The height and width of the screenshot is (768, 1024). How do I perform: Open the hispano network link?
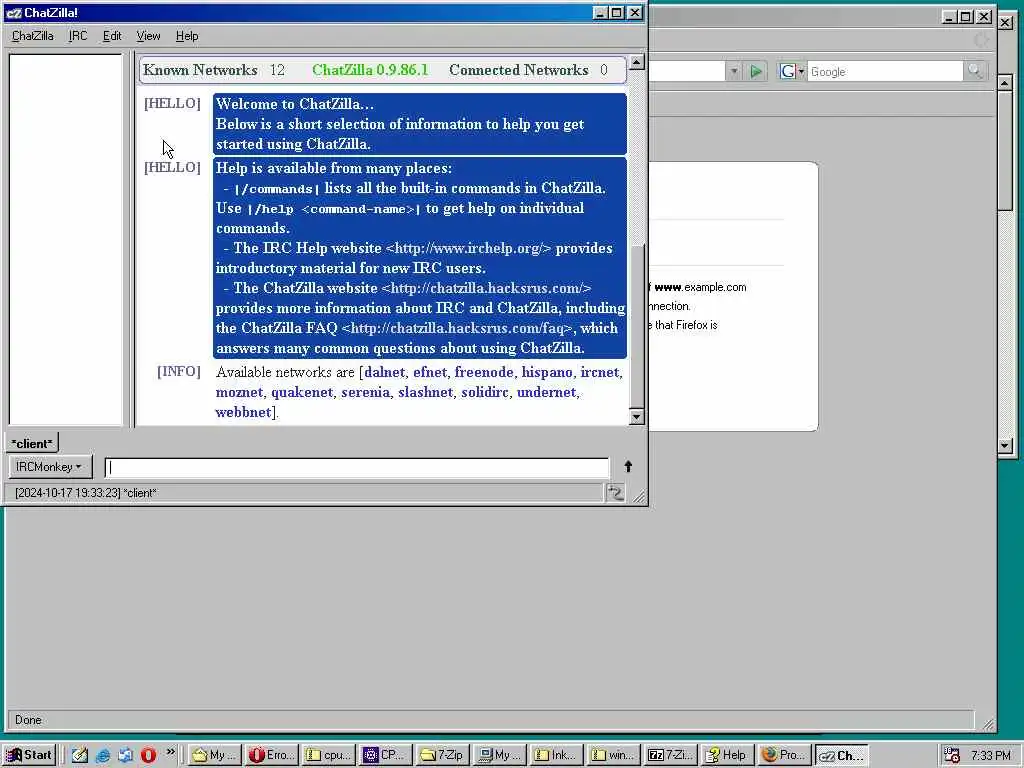coord(547,372)
